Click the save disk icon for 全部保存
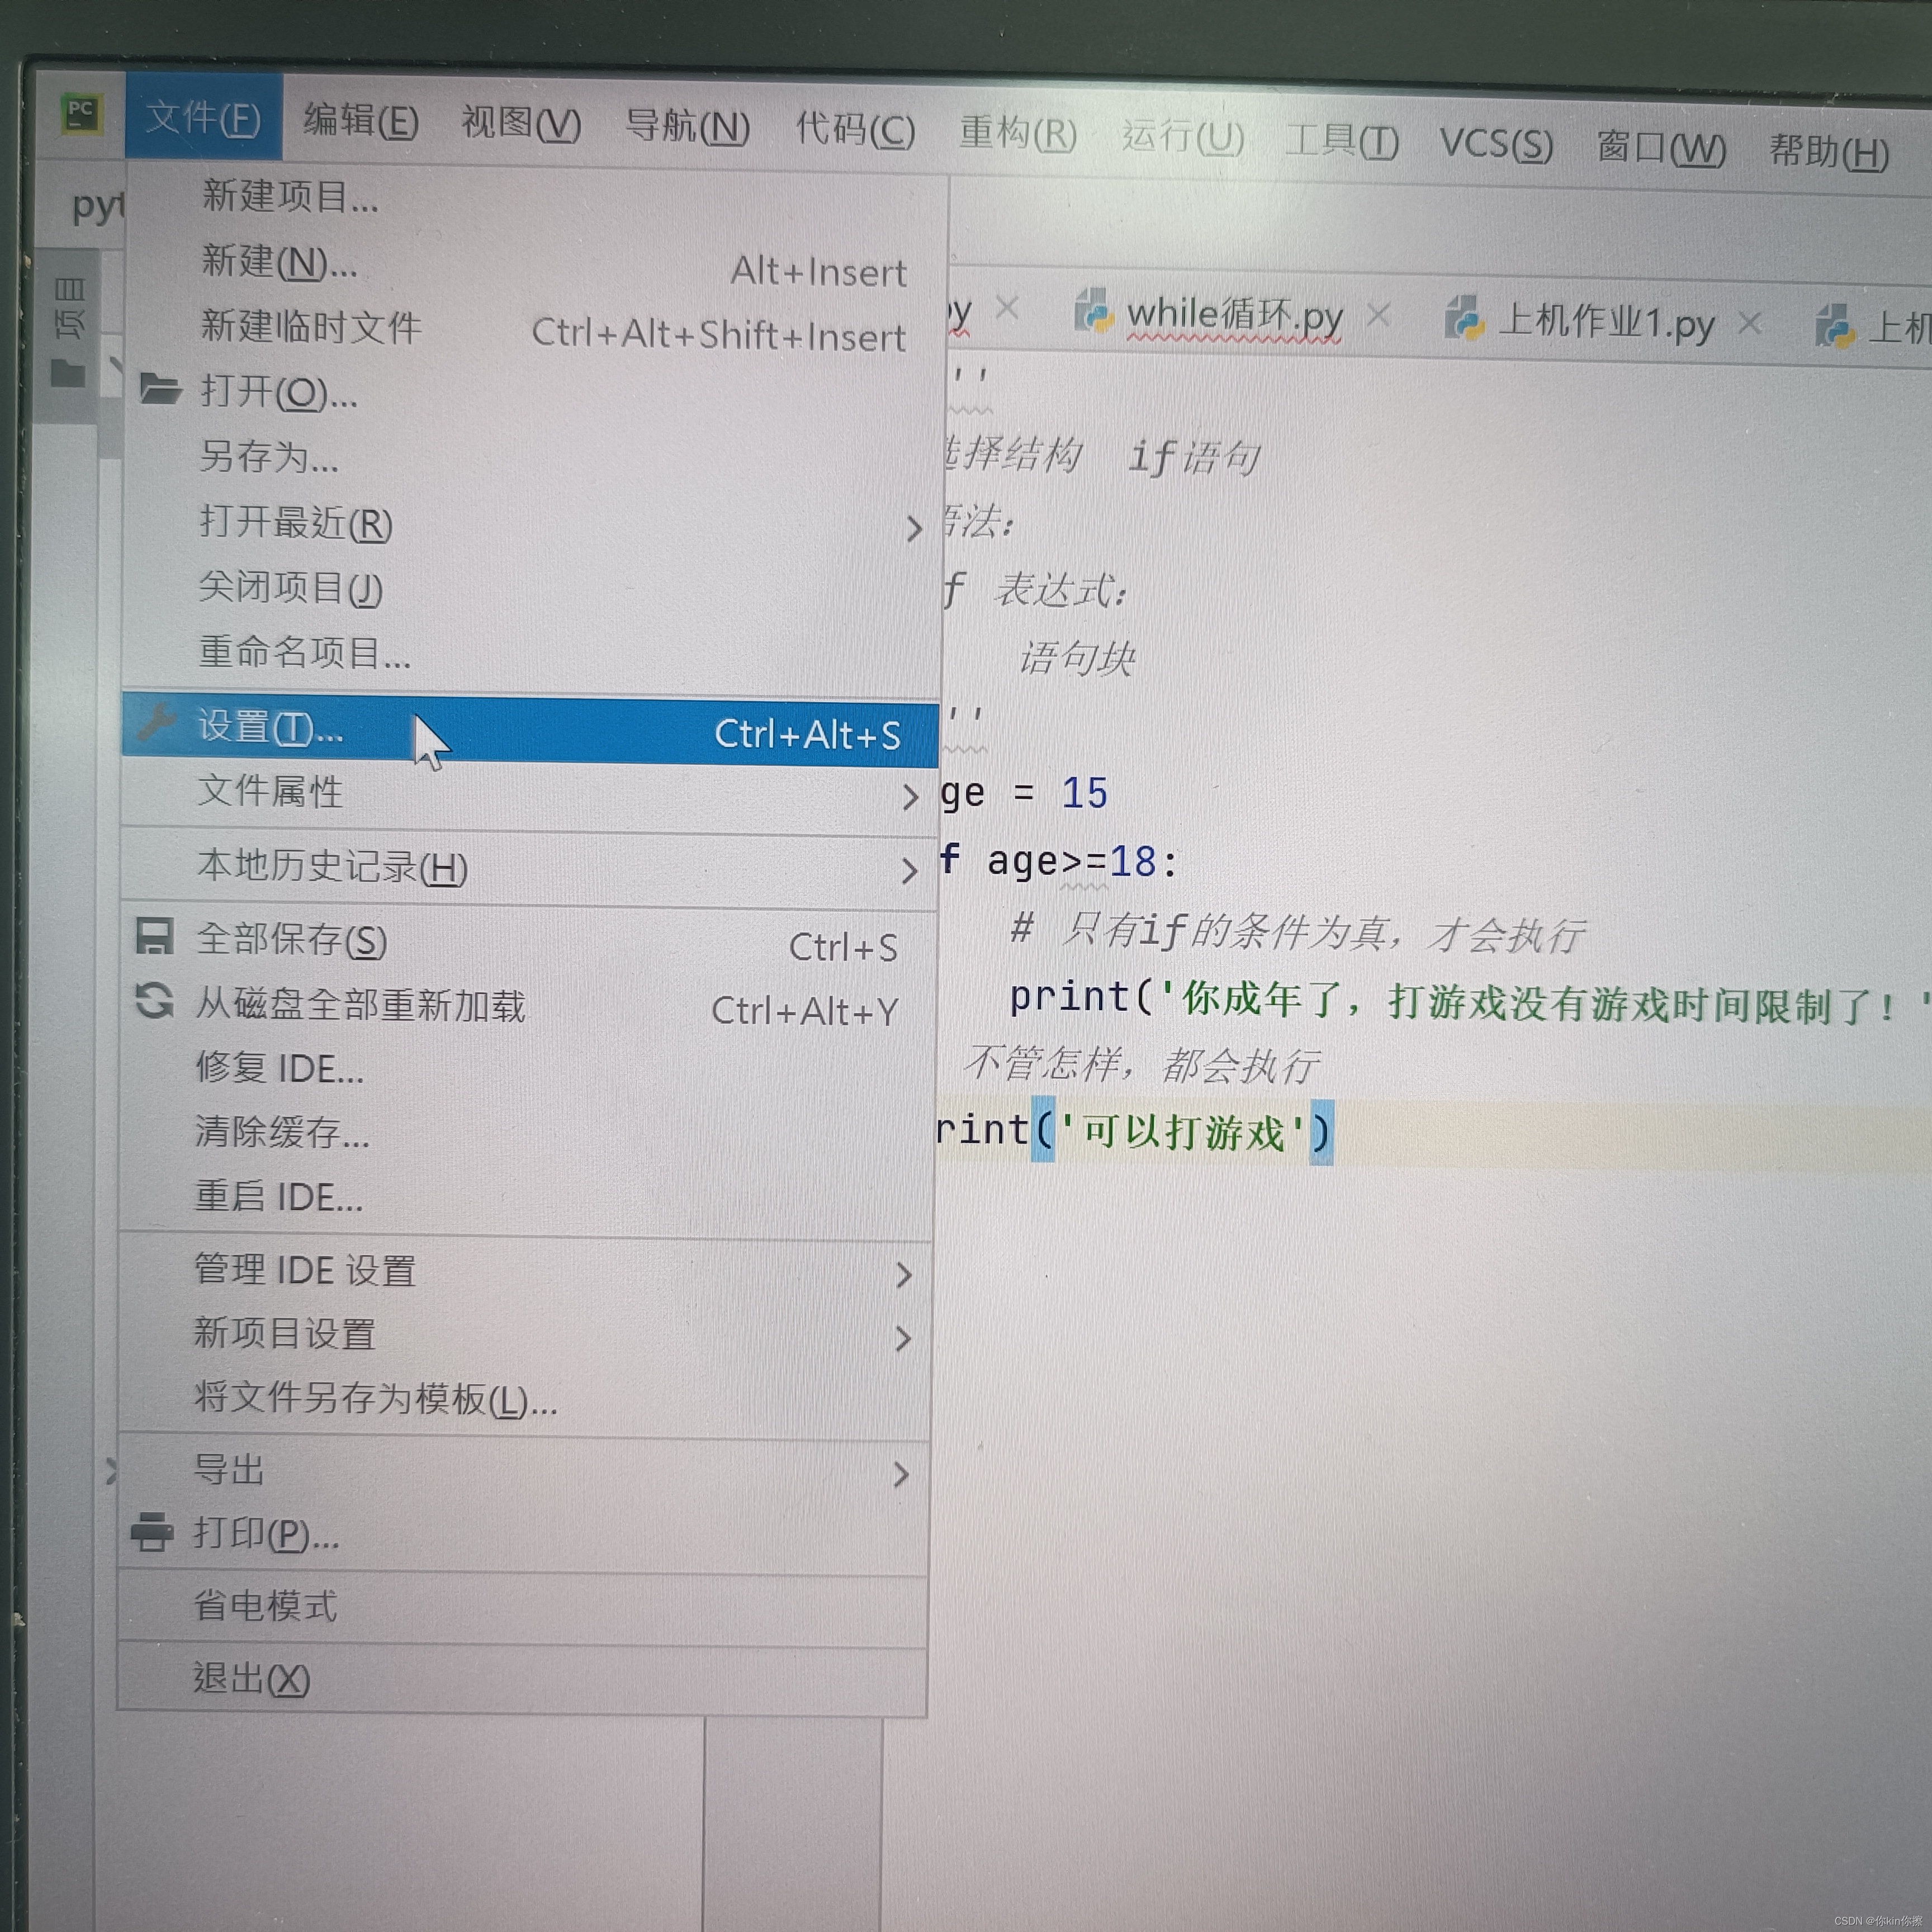This screenshot has width=1932, height=1932. [155, 937]
